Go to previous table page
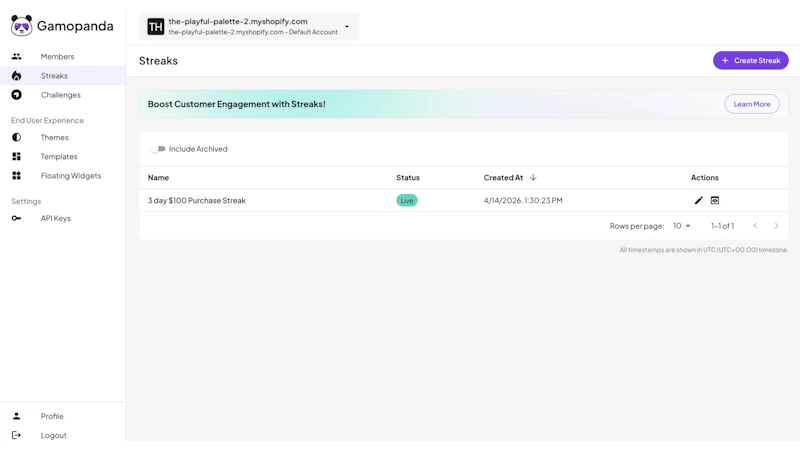The height and width of the screenshot is (450, 800). point(755,226)
